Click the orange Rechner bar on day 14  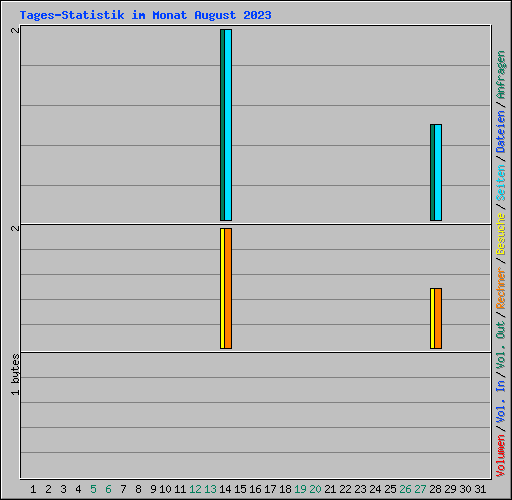click(x=228, y=289)
